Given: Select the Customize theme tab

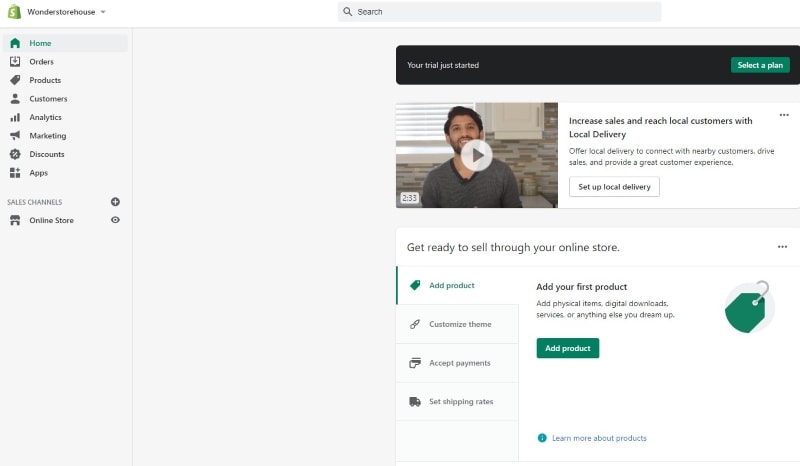Looking at the screenshot, I should coord(459,324).
